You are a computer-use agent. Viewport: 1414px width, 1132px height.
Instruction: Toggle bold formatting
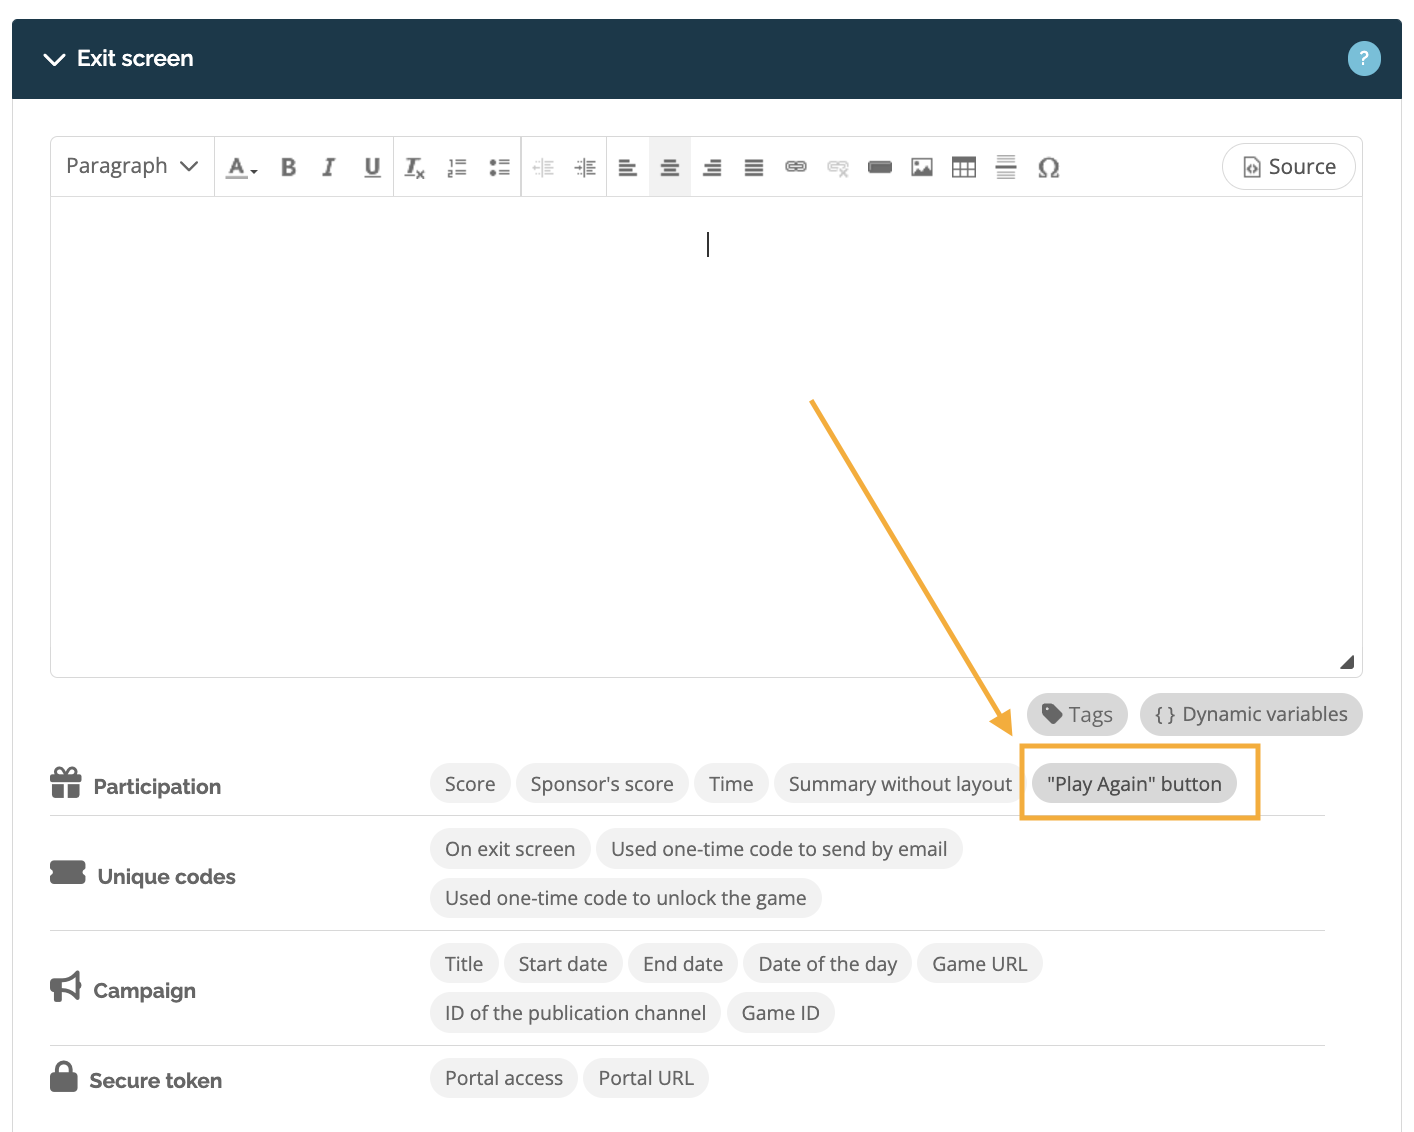point(288,167)
